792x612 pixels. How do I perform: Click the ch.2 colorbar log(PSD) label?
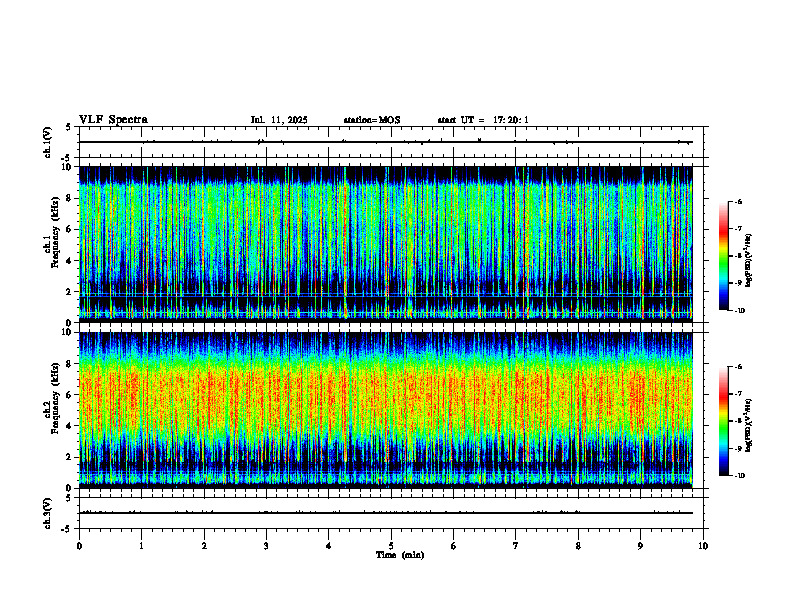point(749,425)
